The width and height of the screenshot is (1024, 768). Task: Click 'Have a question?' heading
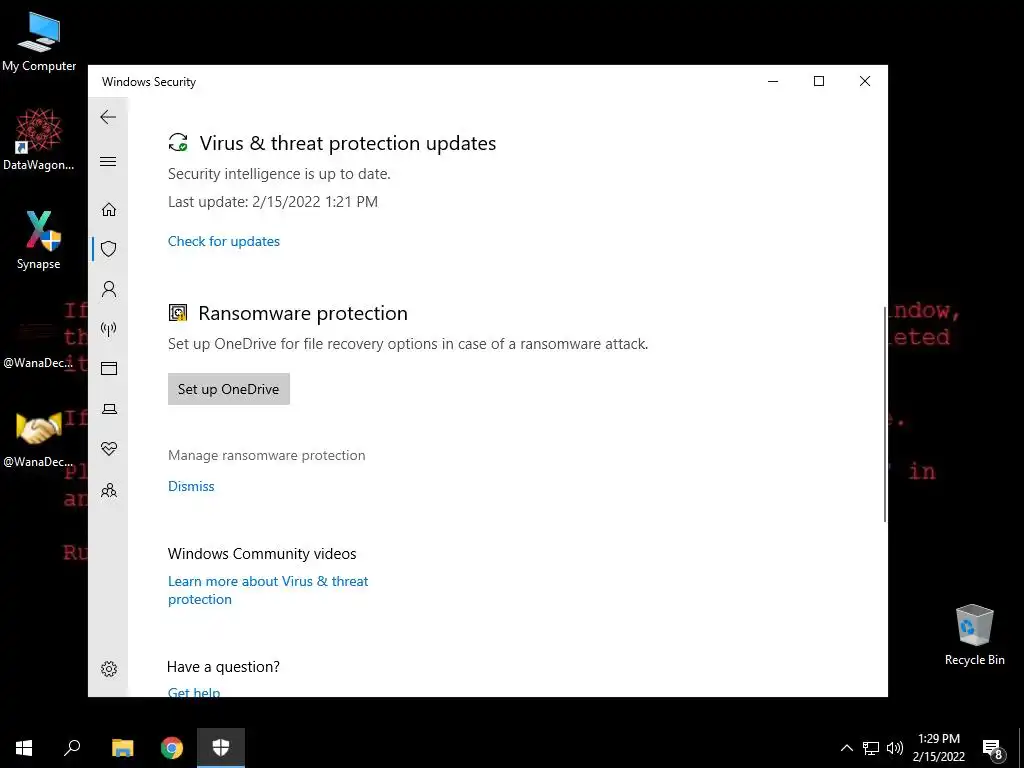[x=223, y=667]
